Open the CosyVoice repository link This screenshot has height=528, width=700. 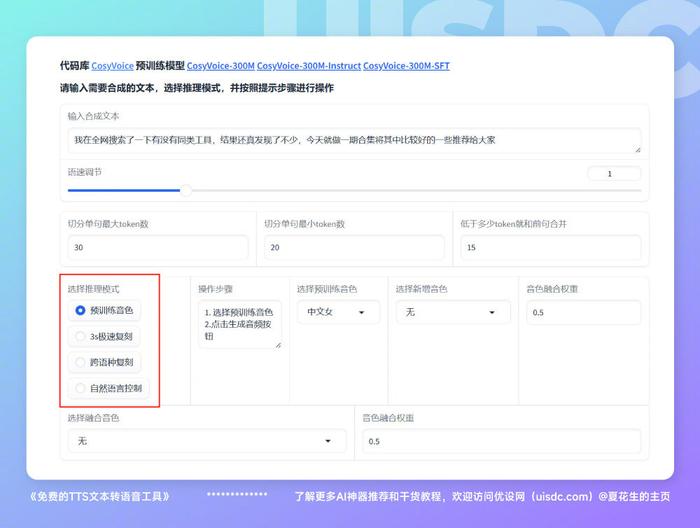pyautogui.click(x=112, y=66)
